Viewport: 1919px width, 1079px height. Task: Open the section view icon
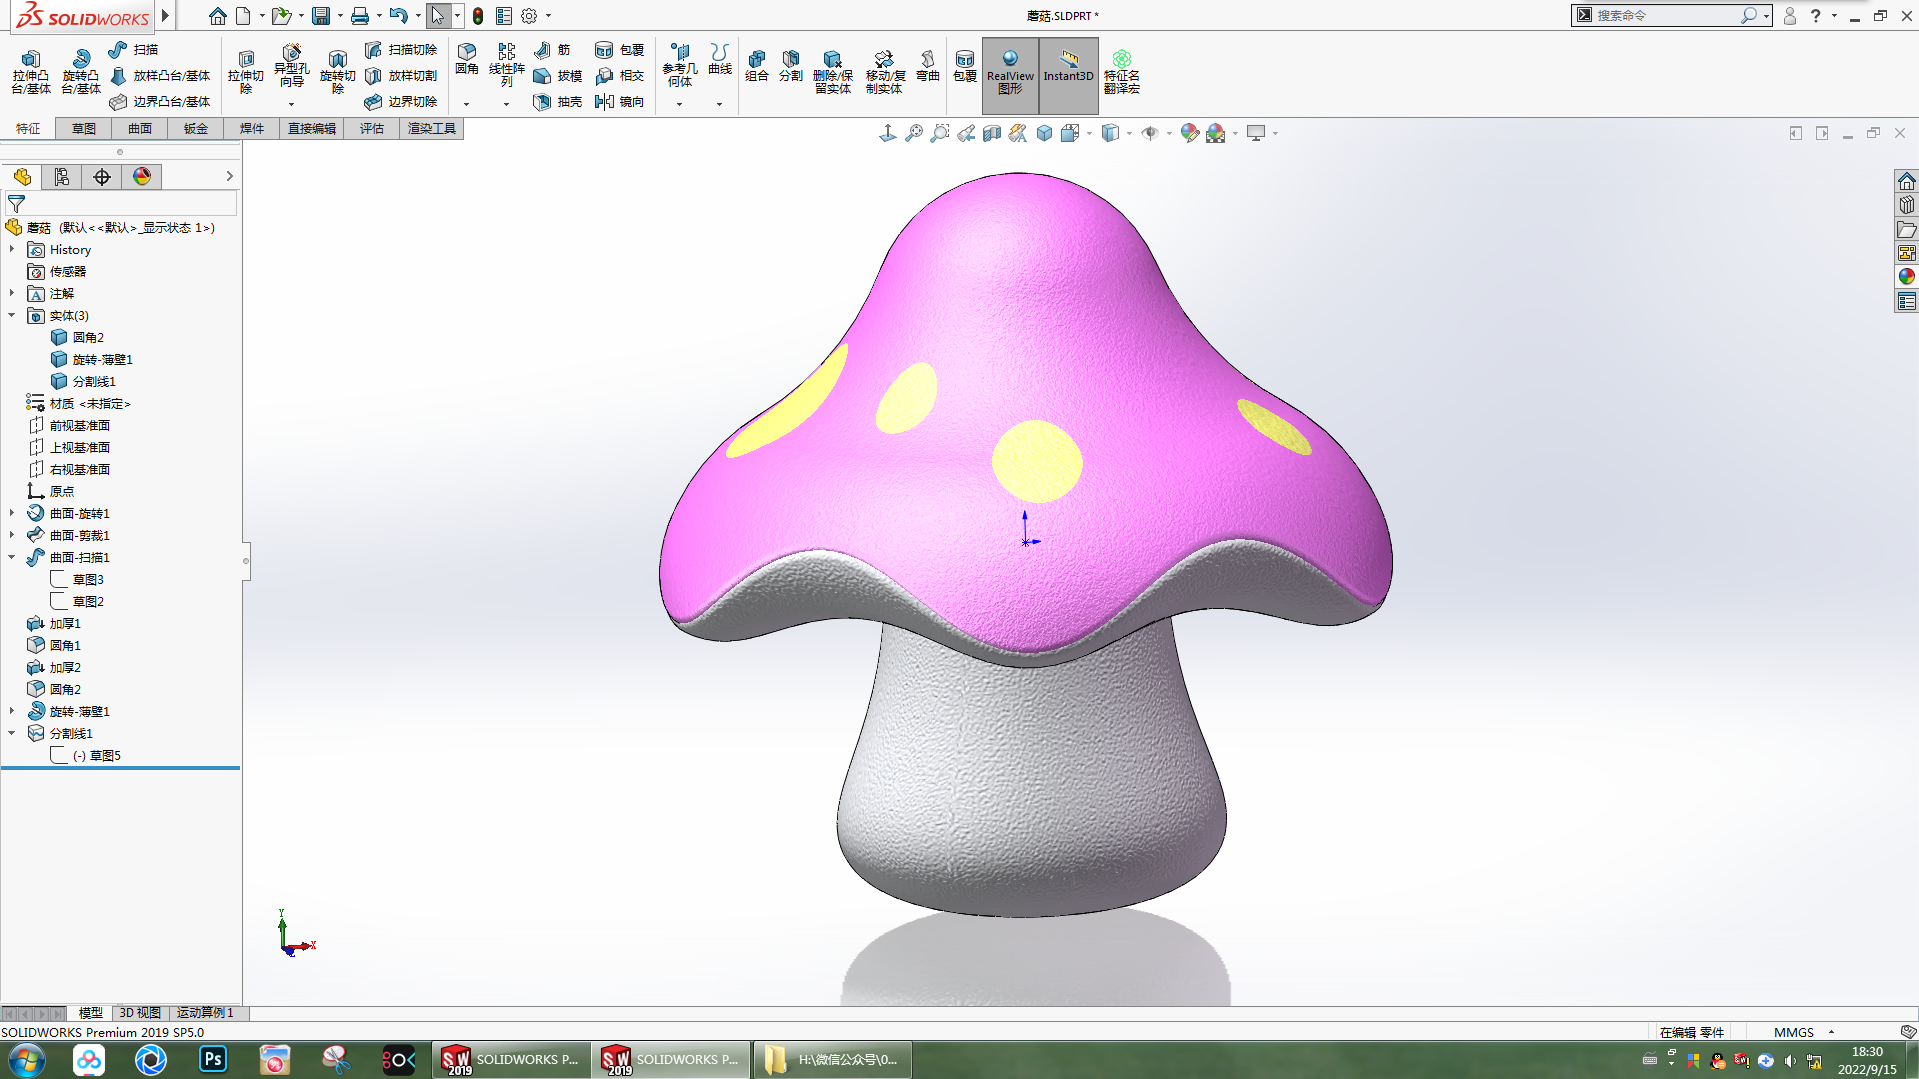pyautogui.click(x=991, y=133)
